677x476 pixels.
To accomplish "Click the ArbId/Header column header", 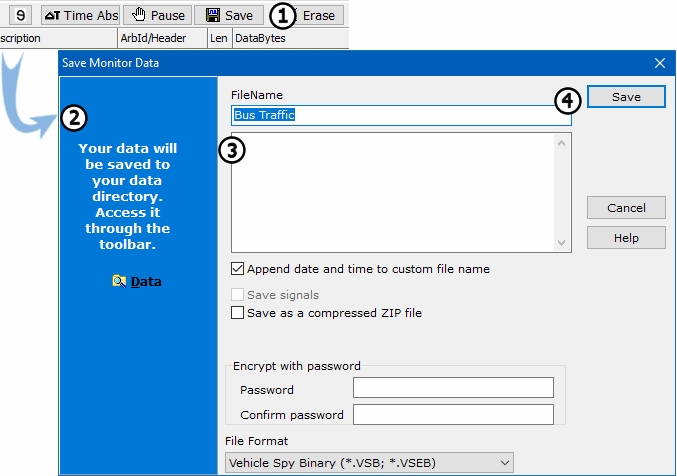I will [160, 38].
